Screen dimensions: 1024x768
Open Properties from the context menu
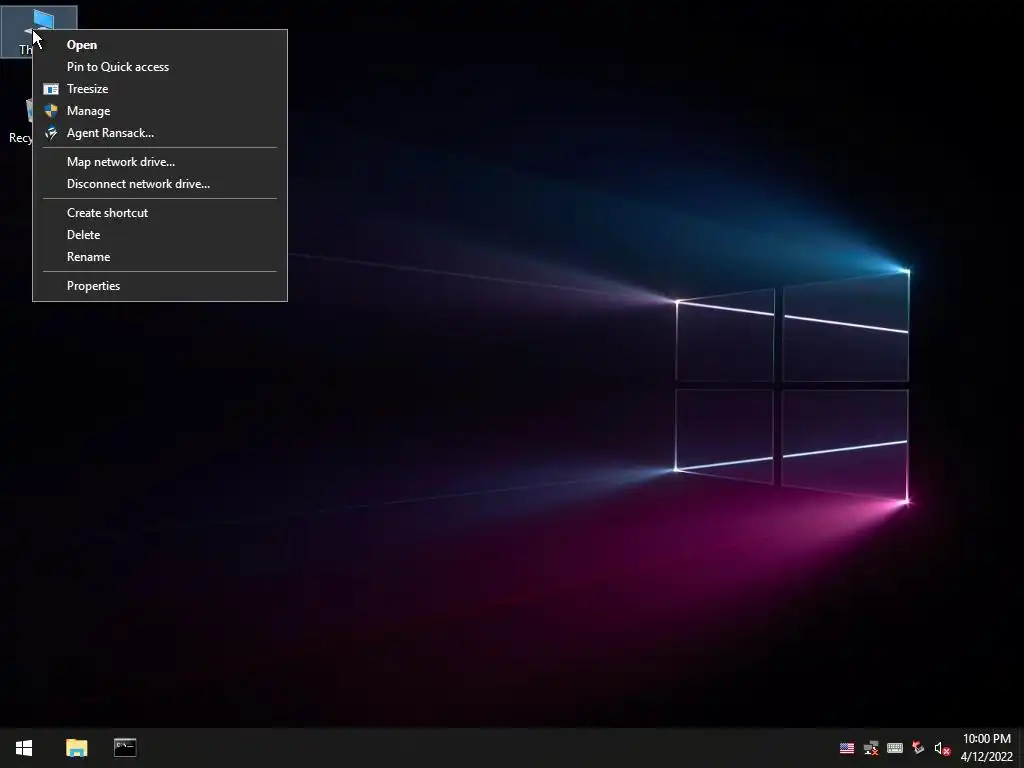click(160, 286)
